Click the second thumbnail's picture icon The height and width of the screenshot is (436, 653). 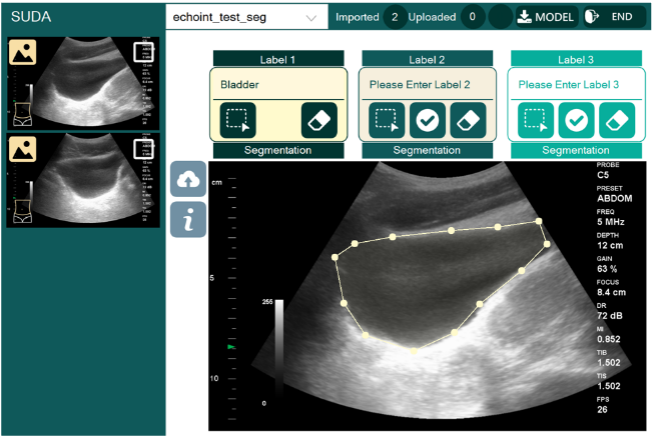pos(22,149)
